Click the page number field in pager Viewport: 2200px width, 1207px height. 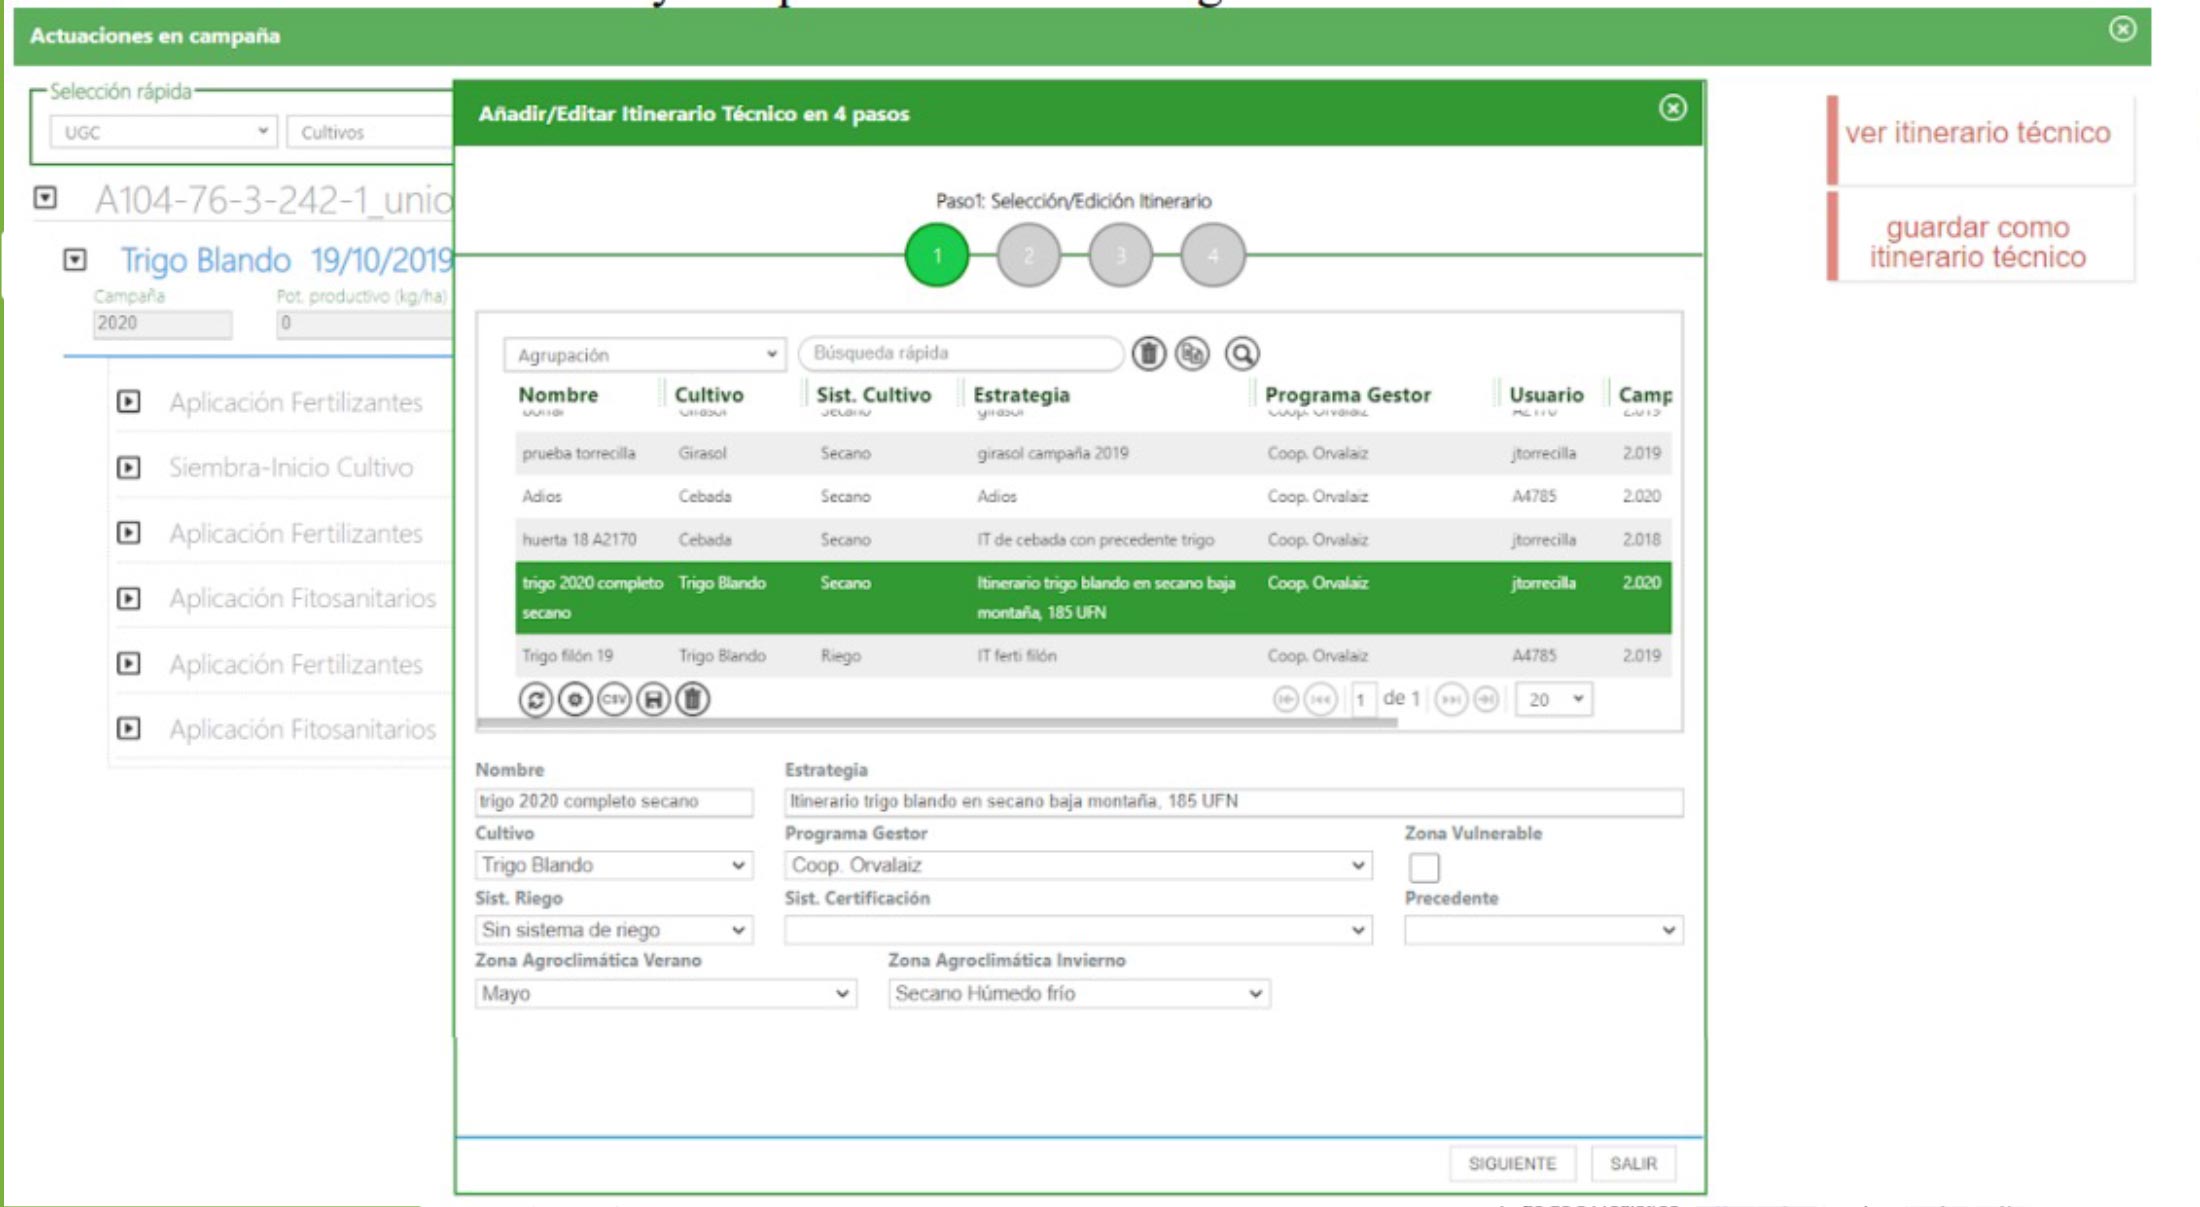(x=1362, y=699)
